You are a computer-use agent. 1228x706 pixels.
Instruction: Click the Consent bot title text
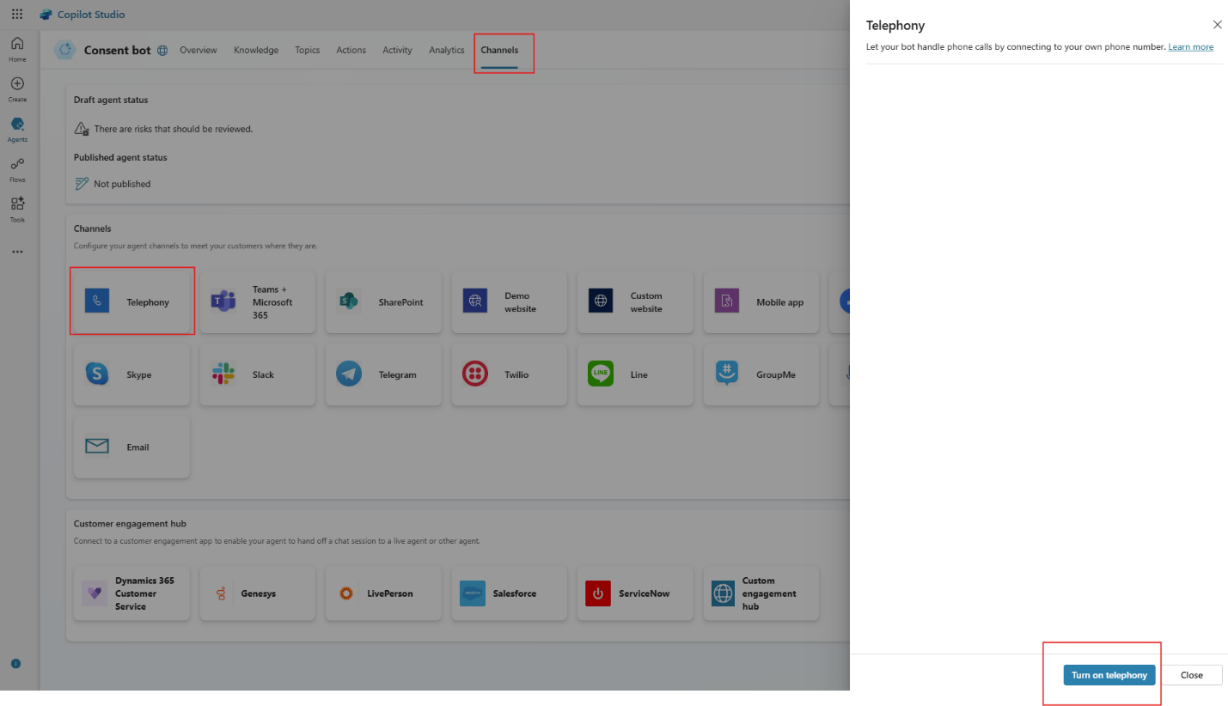pos(117,50)
